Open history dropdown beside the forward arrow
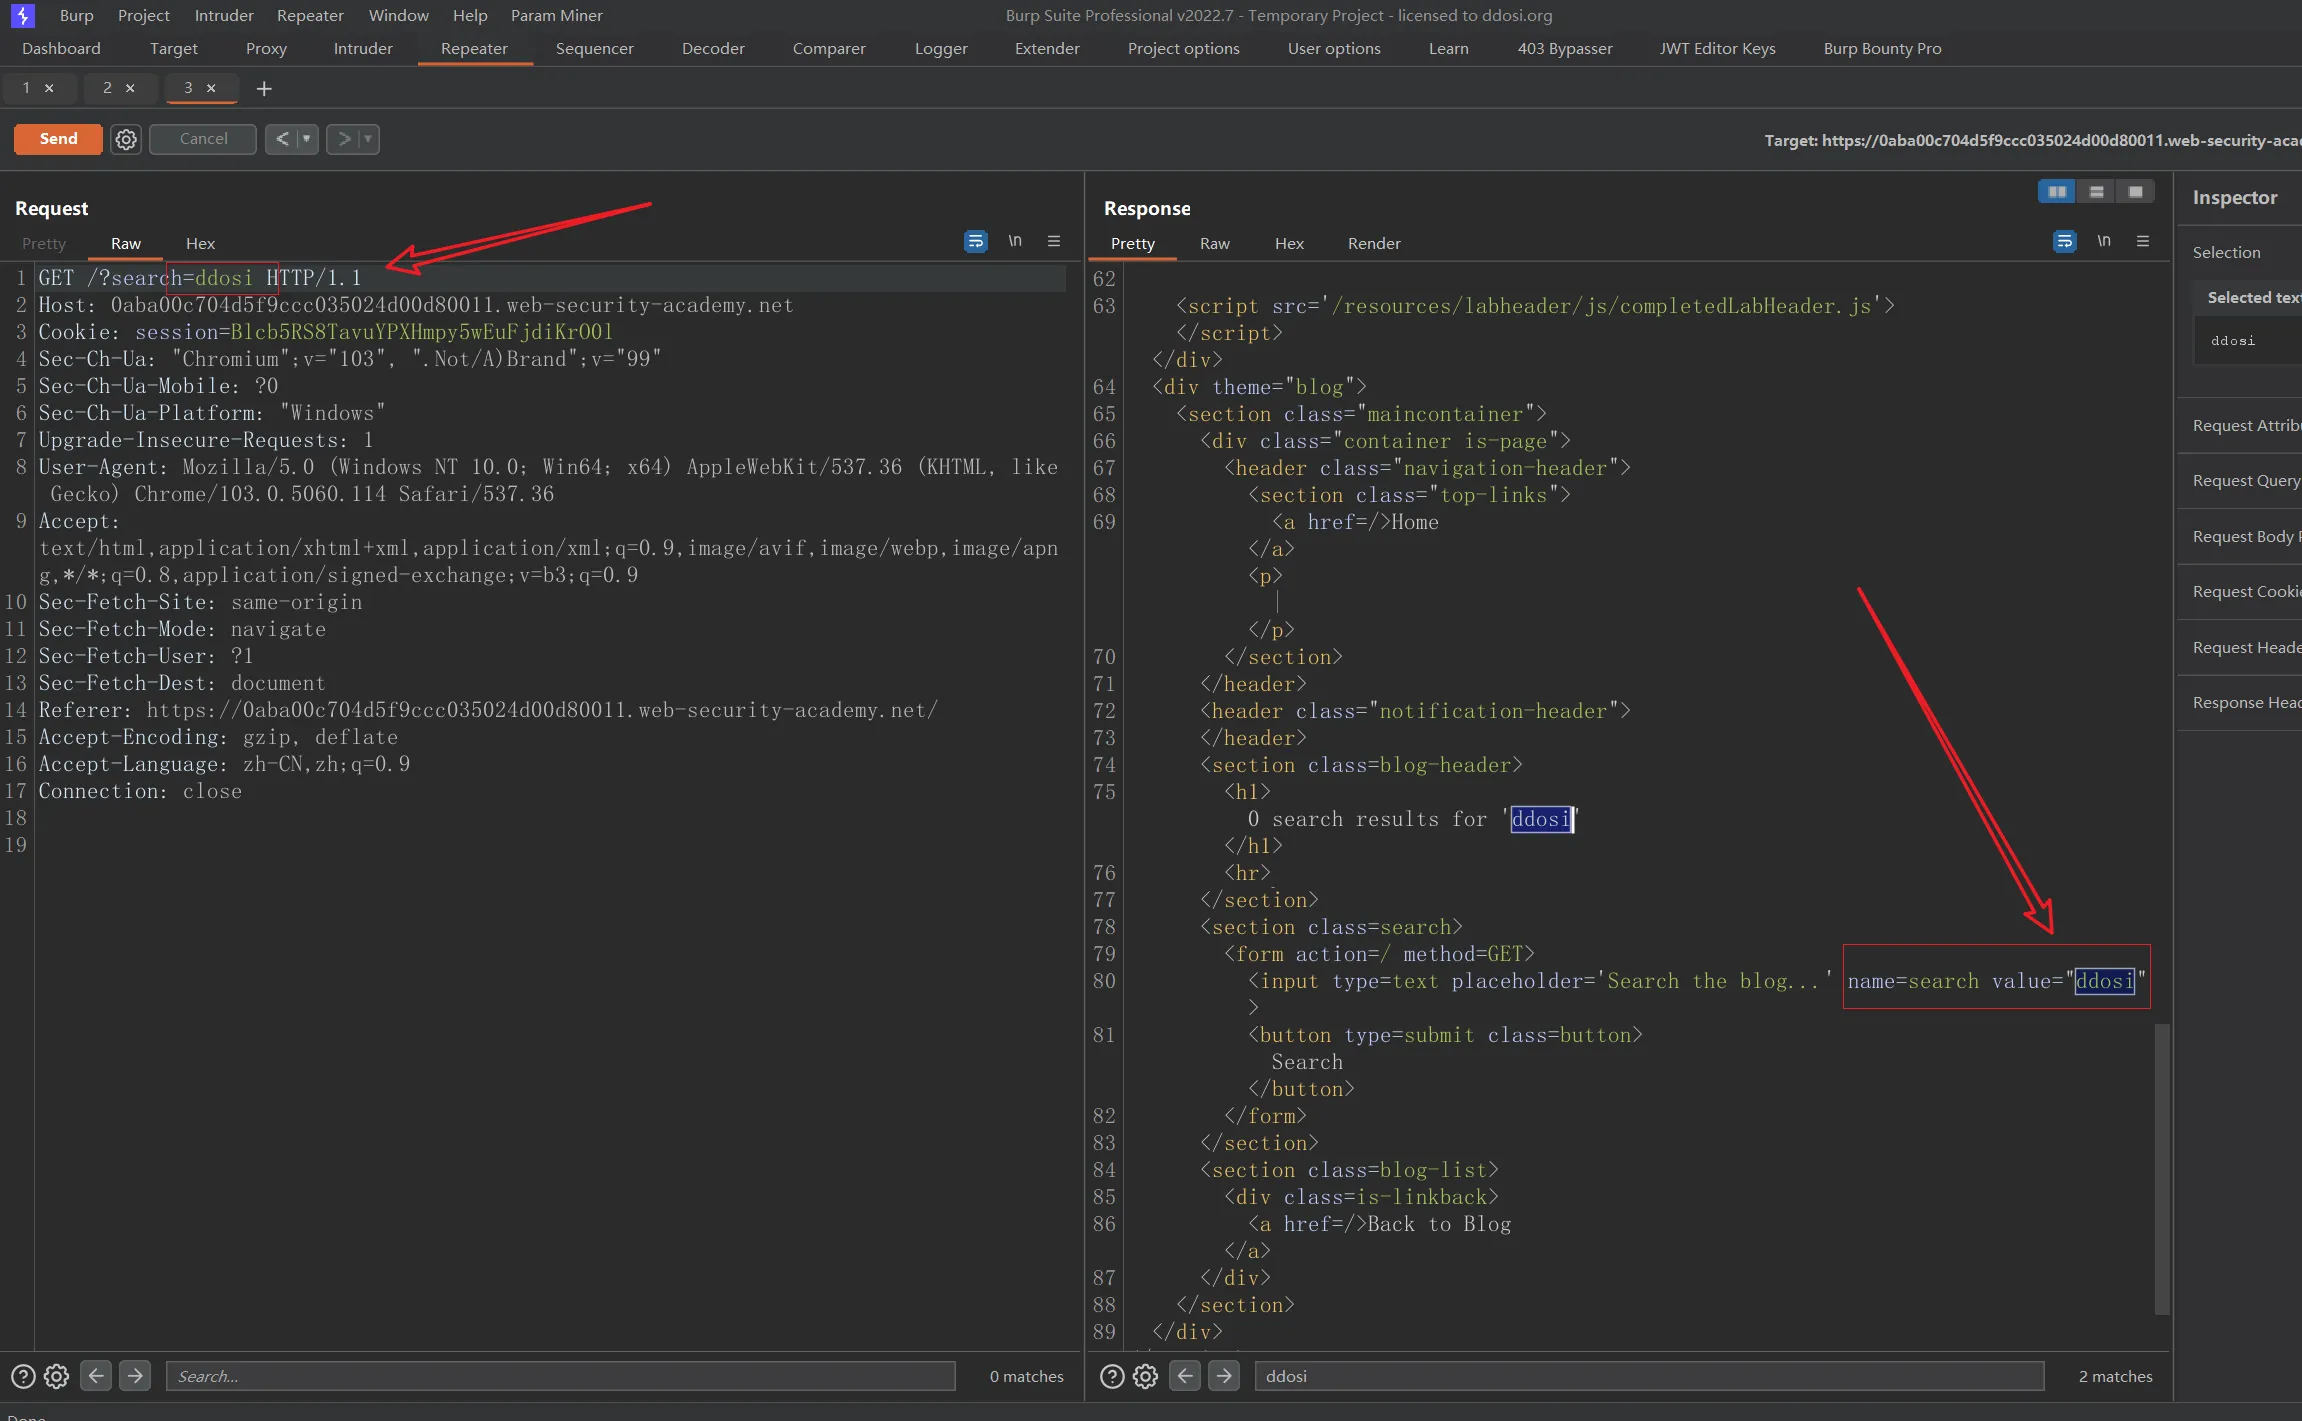This screenshot has height=1421, width=2302. pyautogui.click(x=368, y=139)
